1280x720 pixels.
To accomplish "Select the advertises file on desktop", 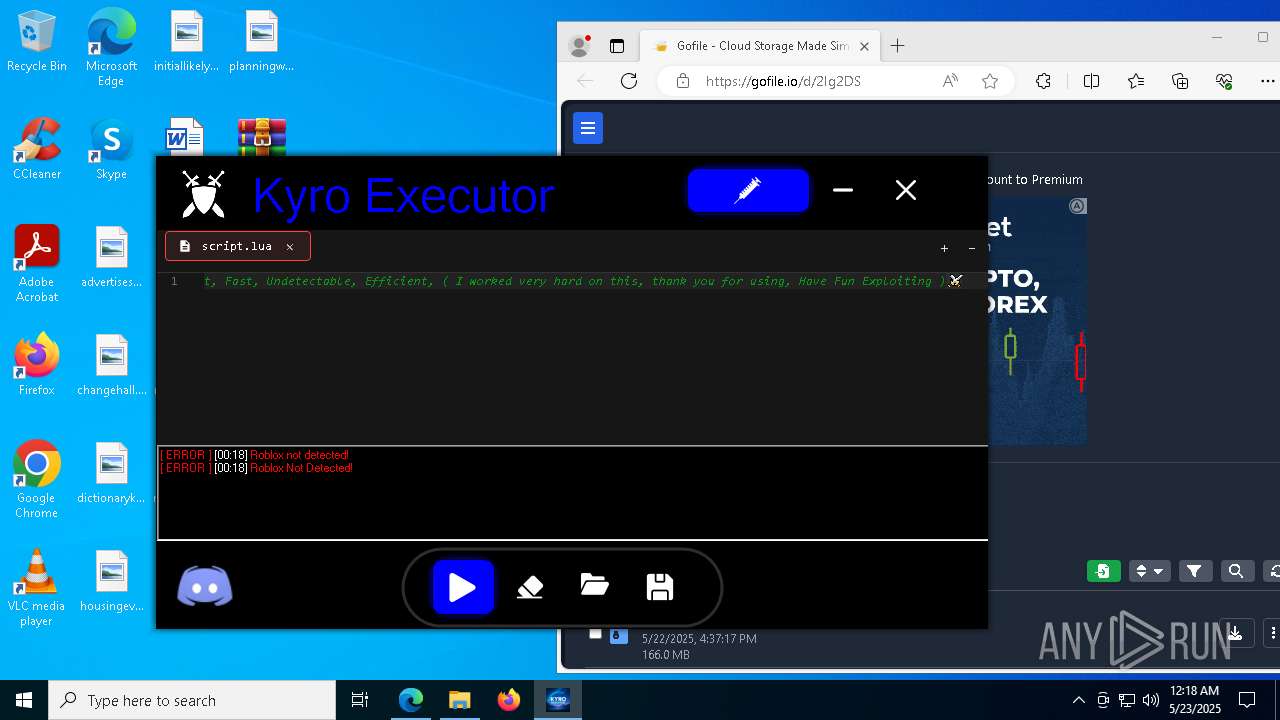I will 111,257.
